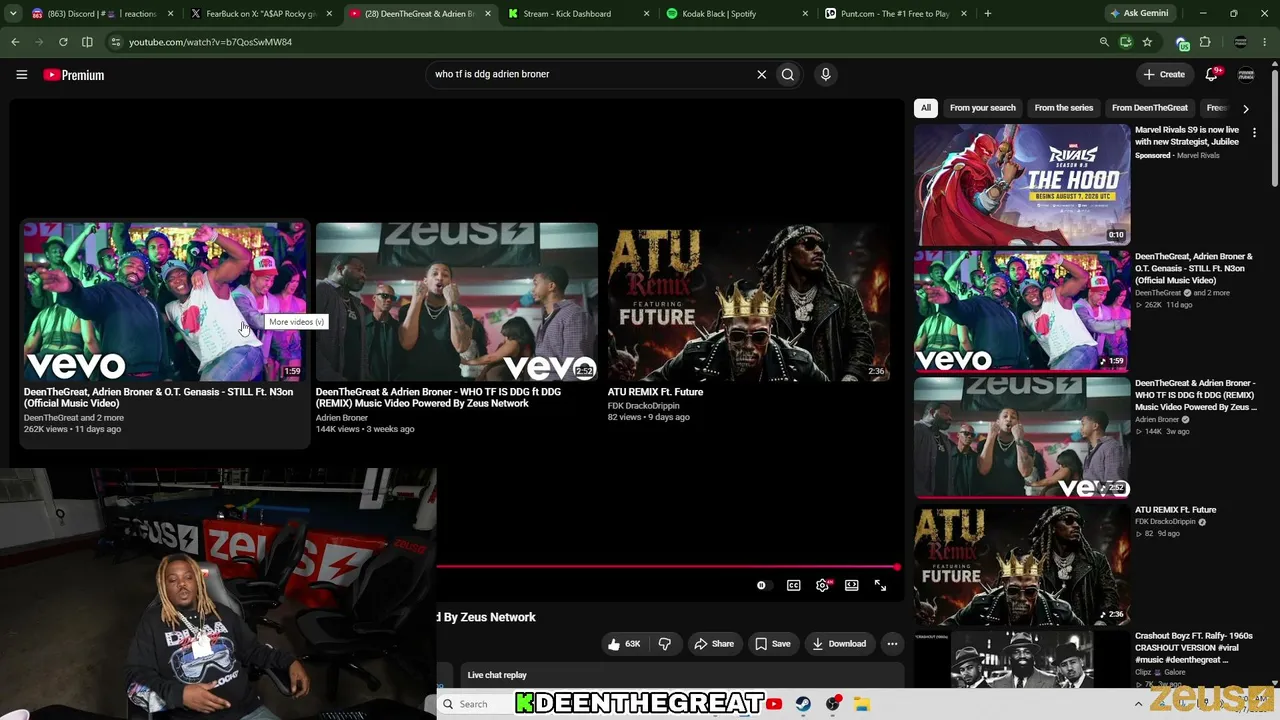The image size is (1280, 720).
Task: Select the All filter chip
Action: point(926,108)
